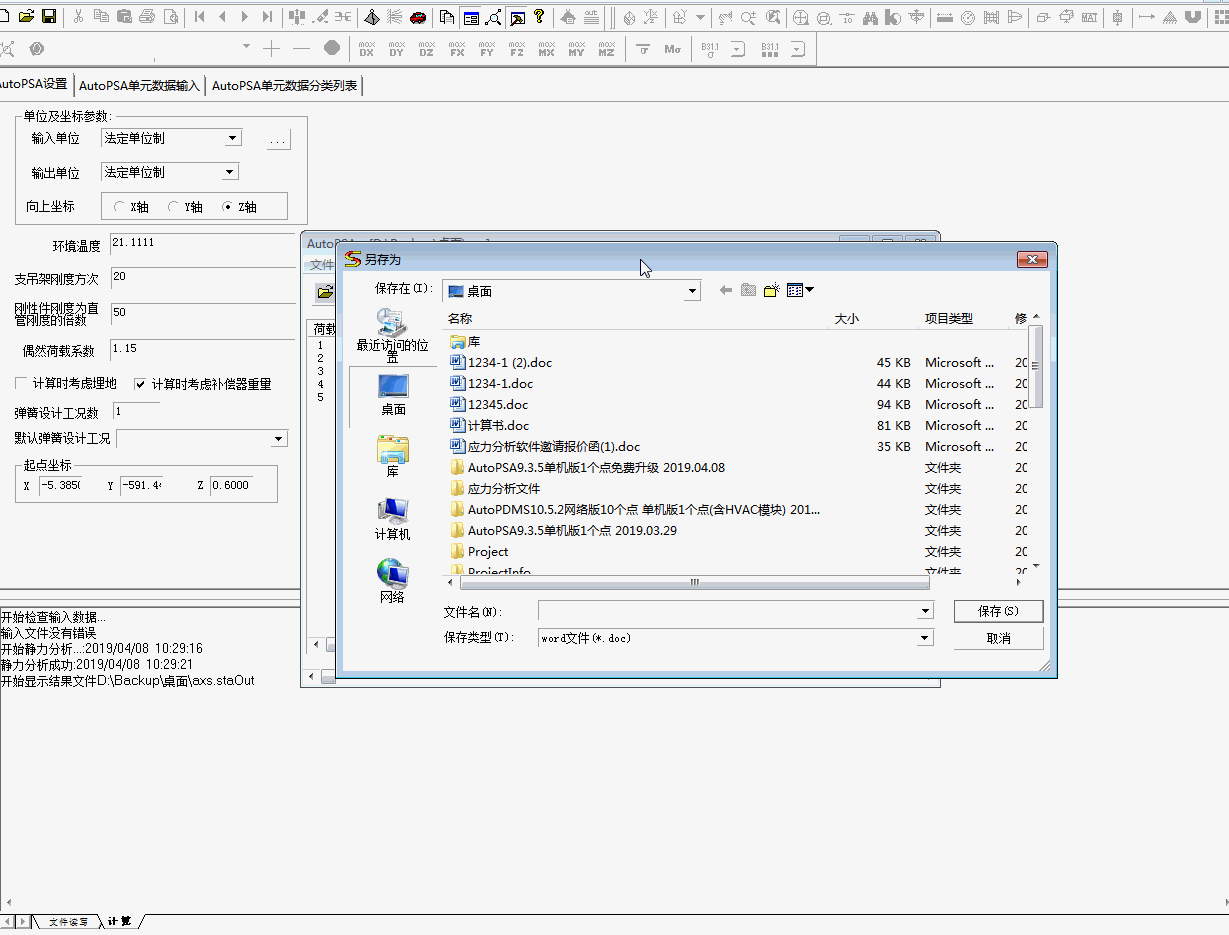Open dropdown arrow beside plus sign in second toolbar

[x=247, y=48]
